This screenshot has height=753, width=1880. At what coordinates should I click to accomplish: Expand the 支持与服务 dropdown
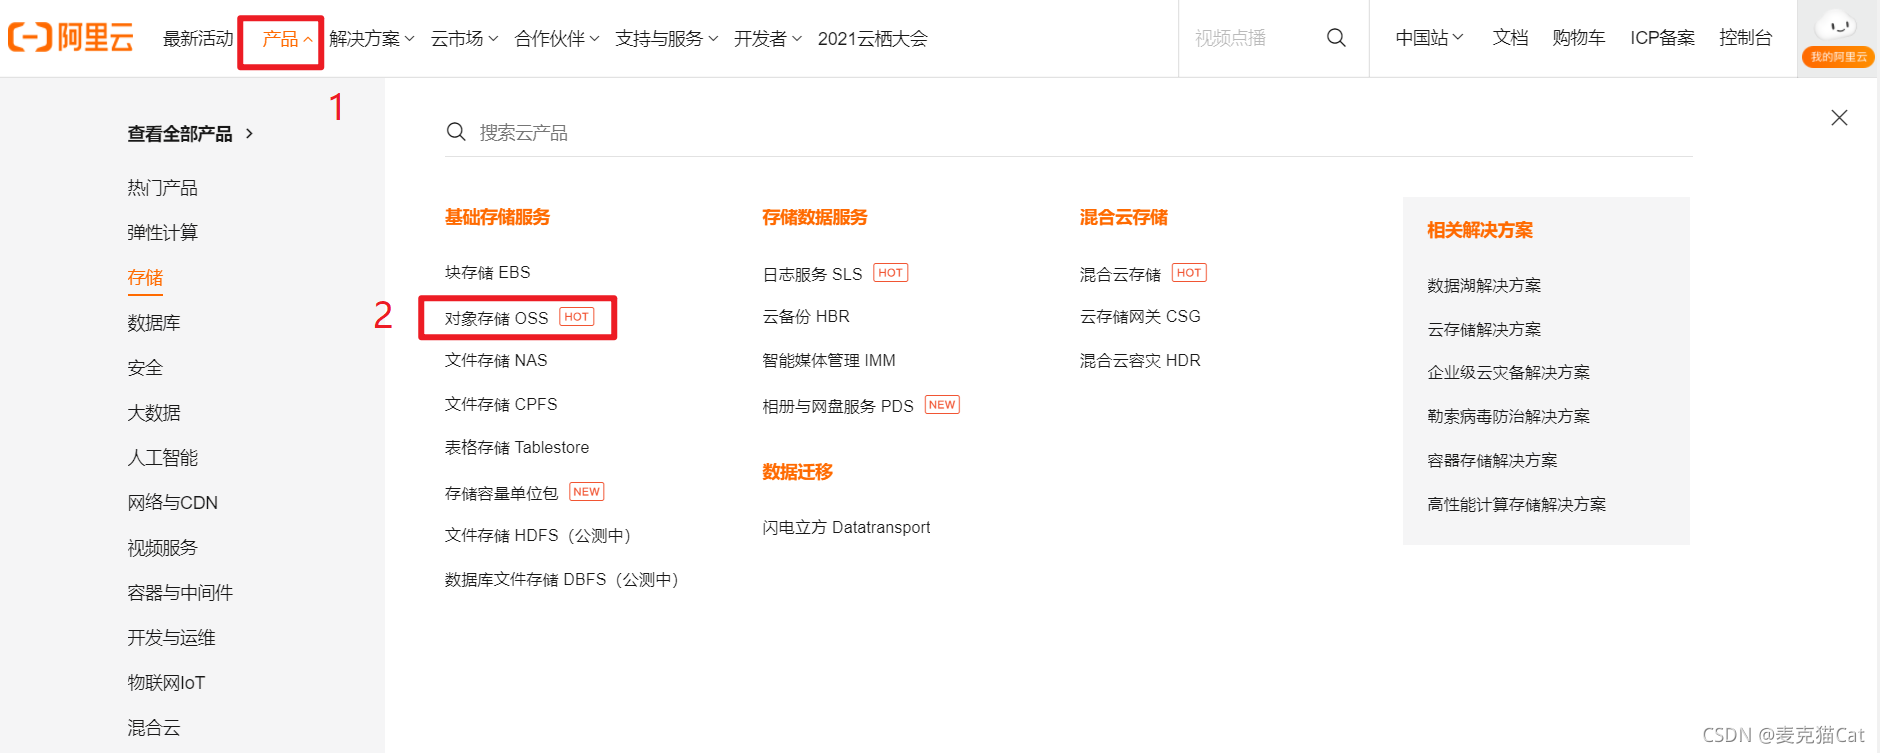[x=667, y=39]
